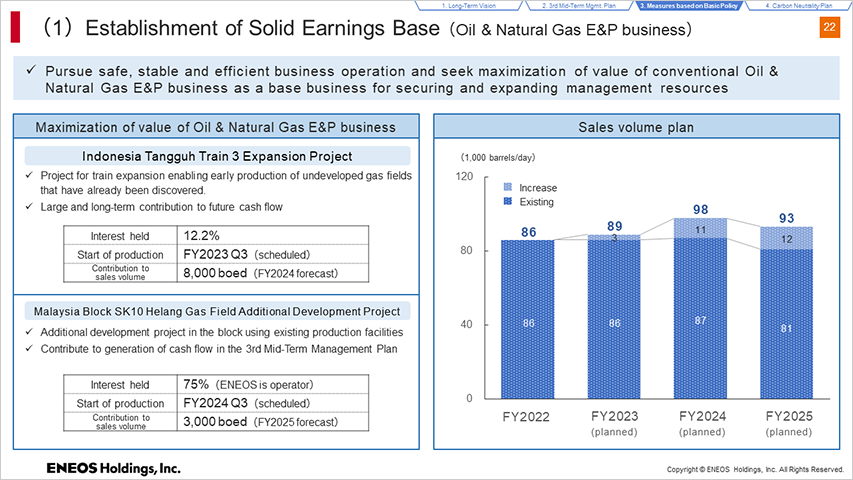Click the '(1,000 barrels/day)' unit label

pos(498,157)
